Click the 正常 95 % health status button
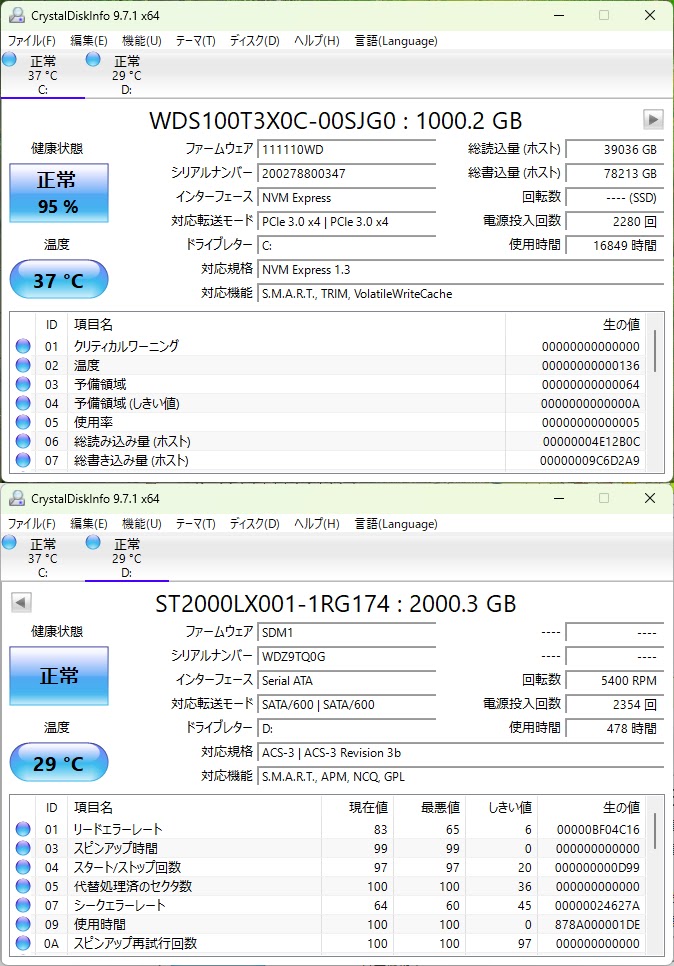This screenshot has height=966, width=674. tap(59, 193)
